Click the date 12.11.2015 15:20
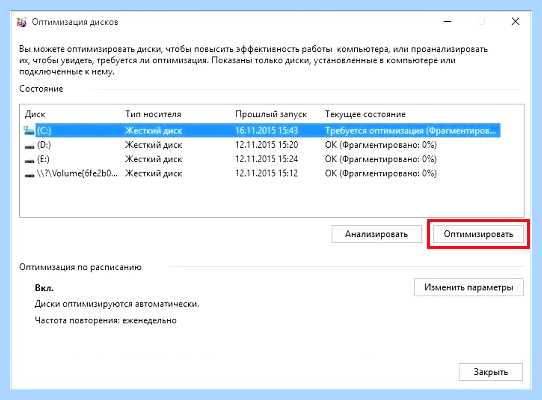This screenshot has width=542, height=400. tap(267, 145)
